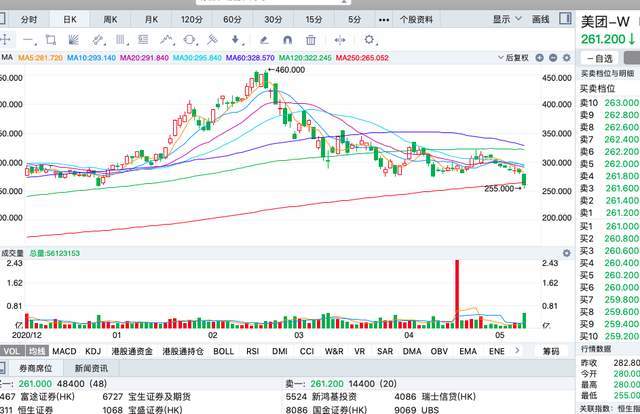Screen dimensions: 640x414
Task: Select the EMA indicator
Action: (468, 351)
